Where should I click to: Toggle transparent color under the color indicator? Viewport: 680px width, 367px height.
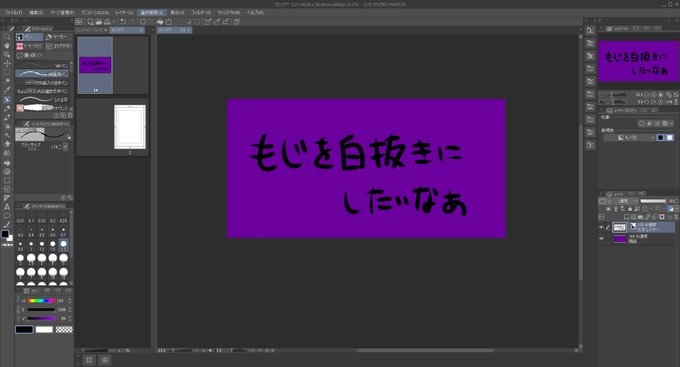[x=7, y=245]
